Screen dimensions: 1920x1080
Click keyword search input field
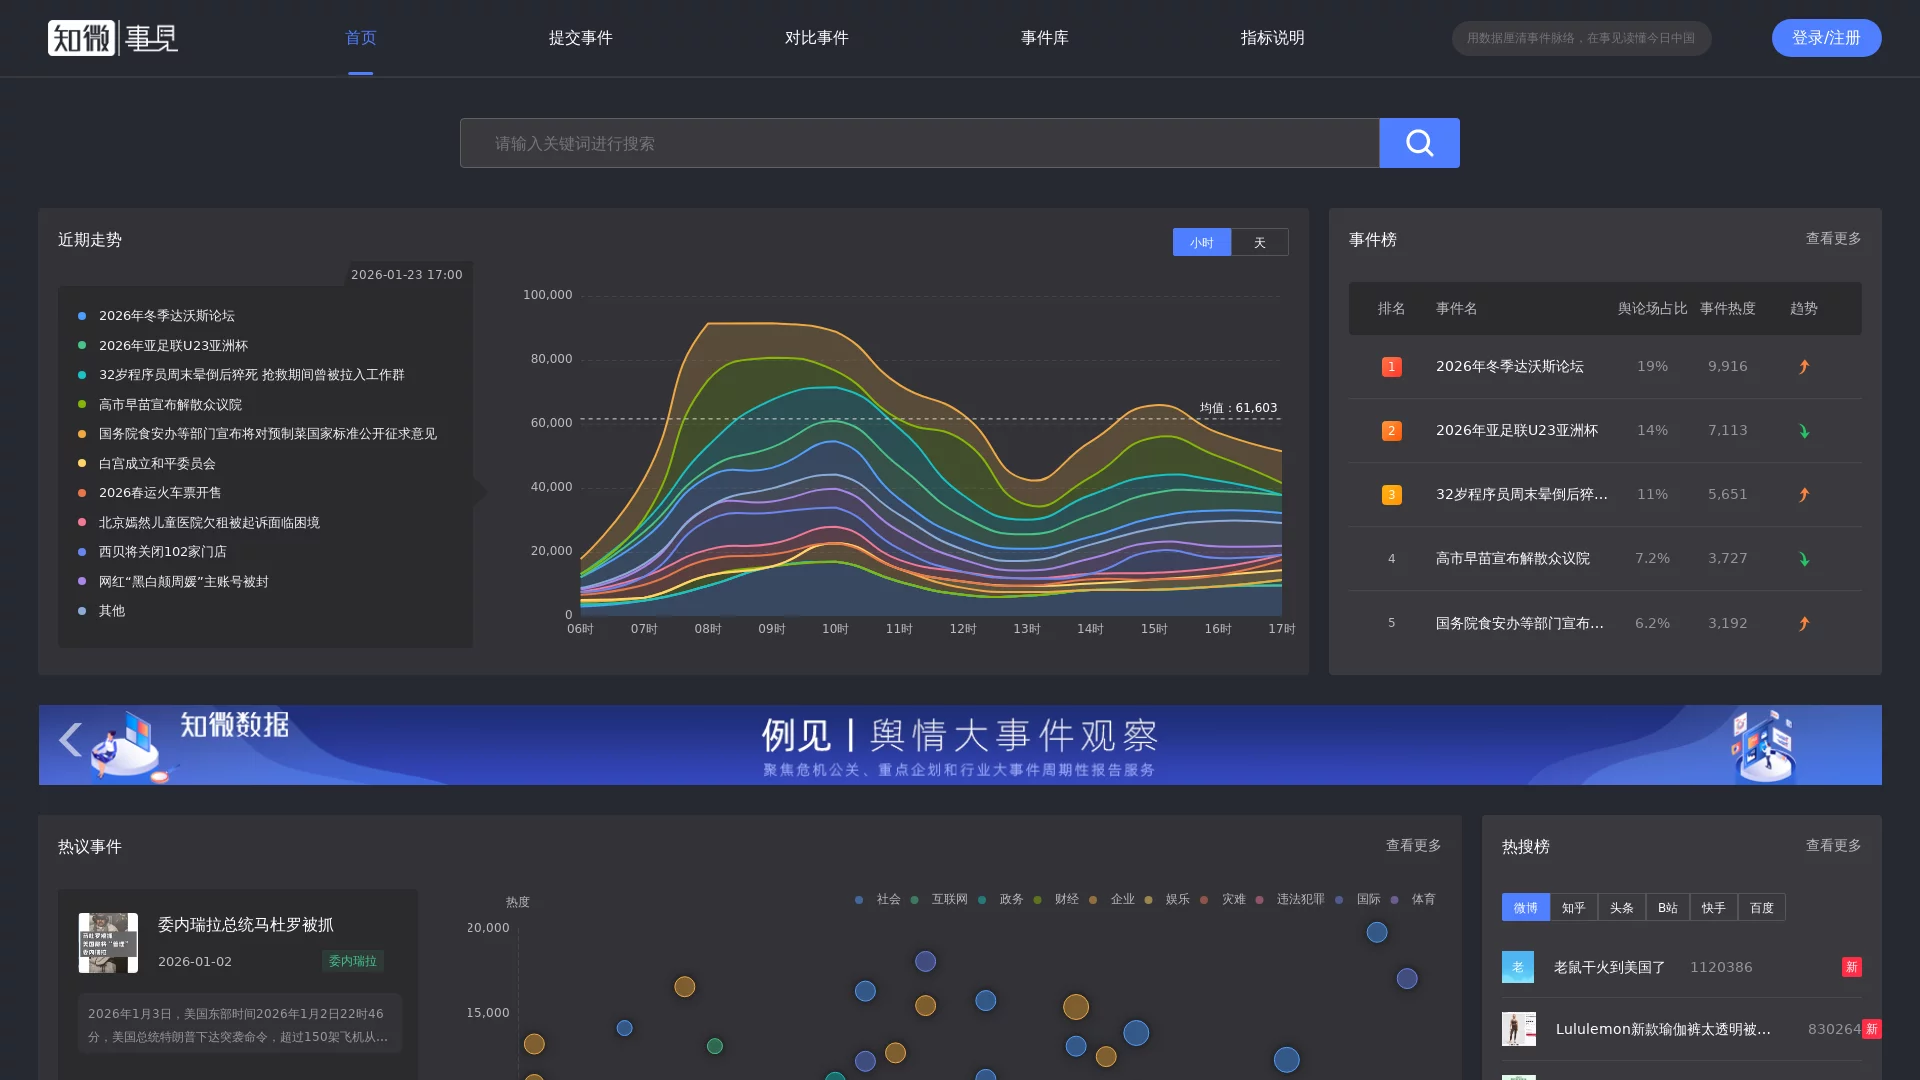[918, 143]
